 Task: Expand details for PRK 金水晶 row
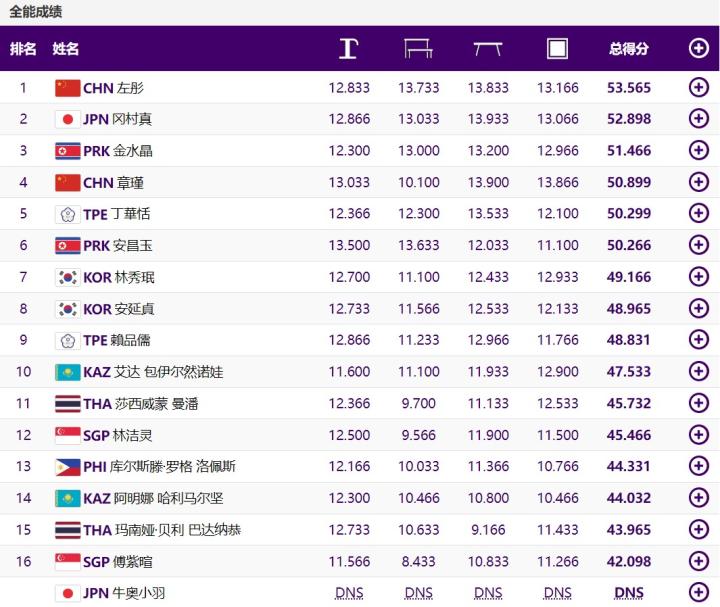(x=699, y=151)
